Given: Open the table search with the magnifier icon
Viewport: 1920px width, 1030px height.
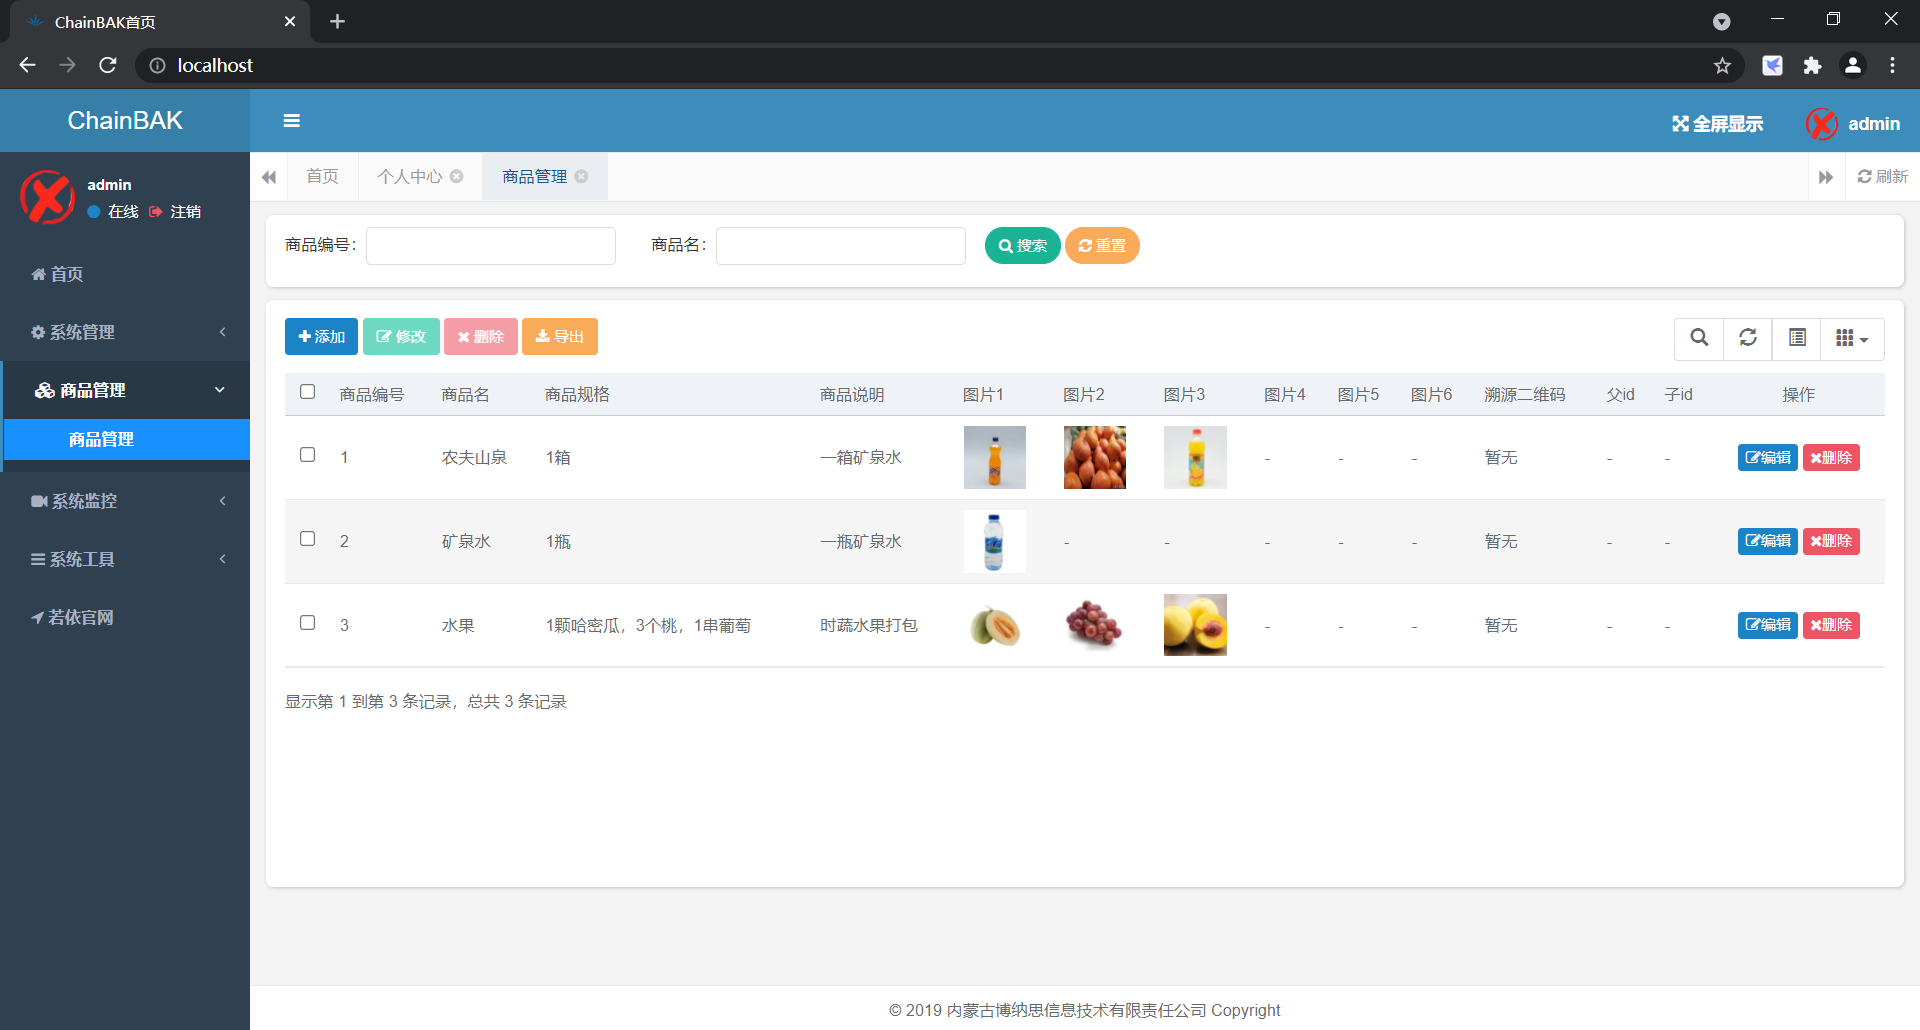Looking at the screenshot, I should pos(1698,338).
